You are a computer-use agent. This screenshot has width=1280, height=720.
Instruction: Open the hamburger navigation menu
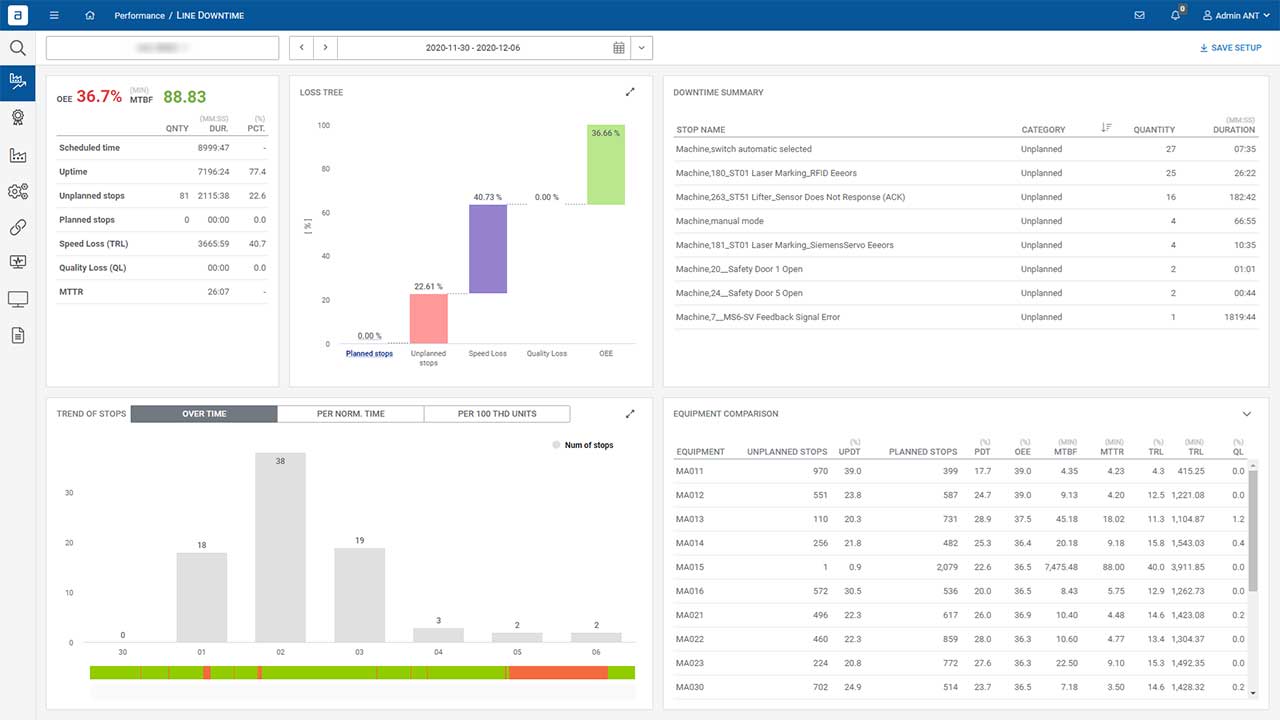point(54,15)
